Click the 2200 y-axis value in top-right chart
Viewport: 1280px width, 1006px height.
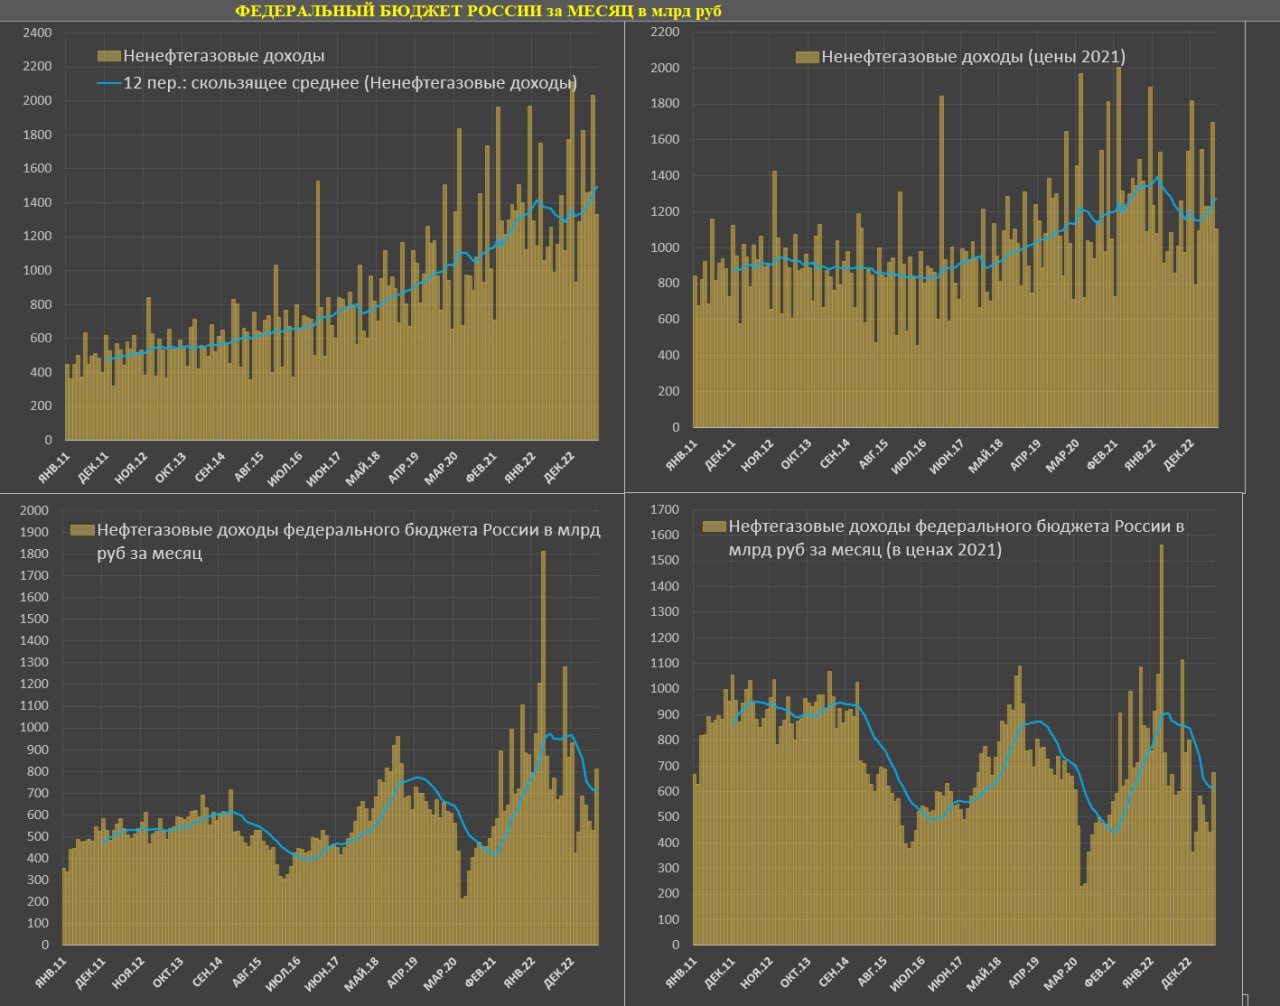(x=665, y=32)
